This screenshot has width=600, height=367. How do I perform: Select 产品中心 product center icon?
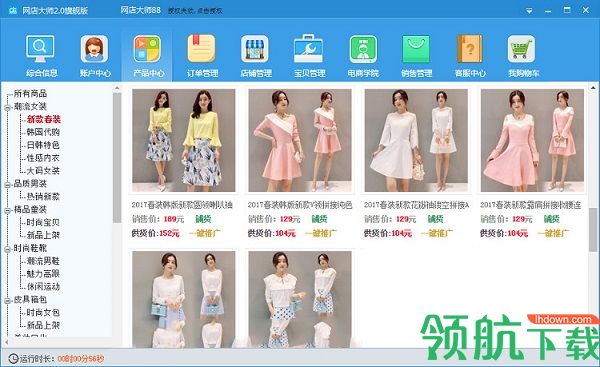[147, 49]
